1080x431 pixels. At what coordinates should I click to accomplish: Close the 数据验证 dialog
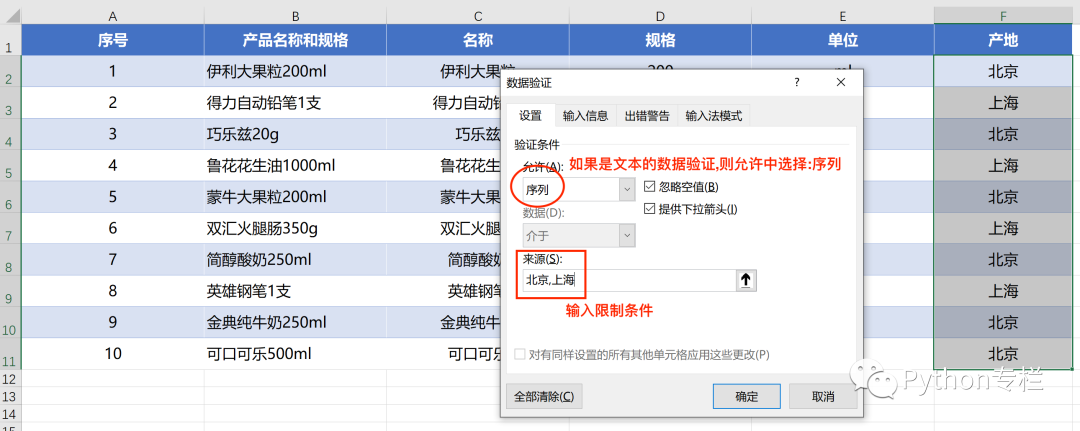pyautogui.click(x=840, y=83)
